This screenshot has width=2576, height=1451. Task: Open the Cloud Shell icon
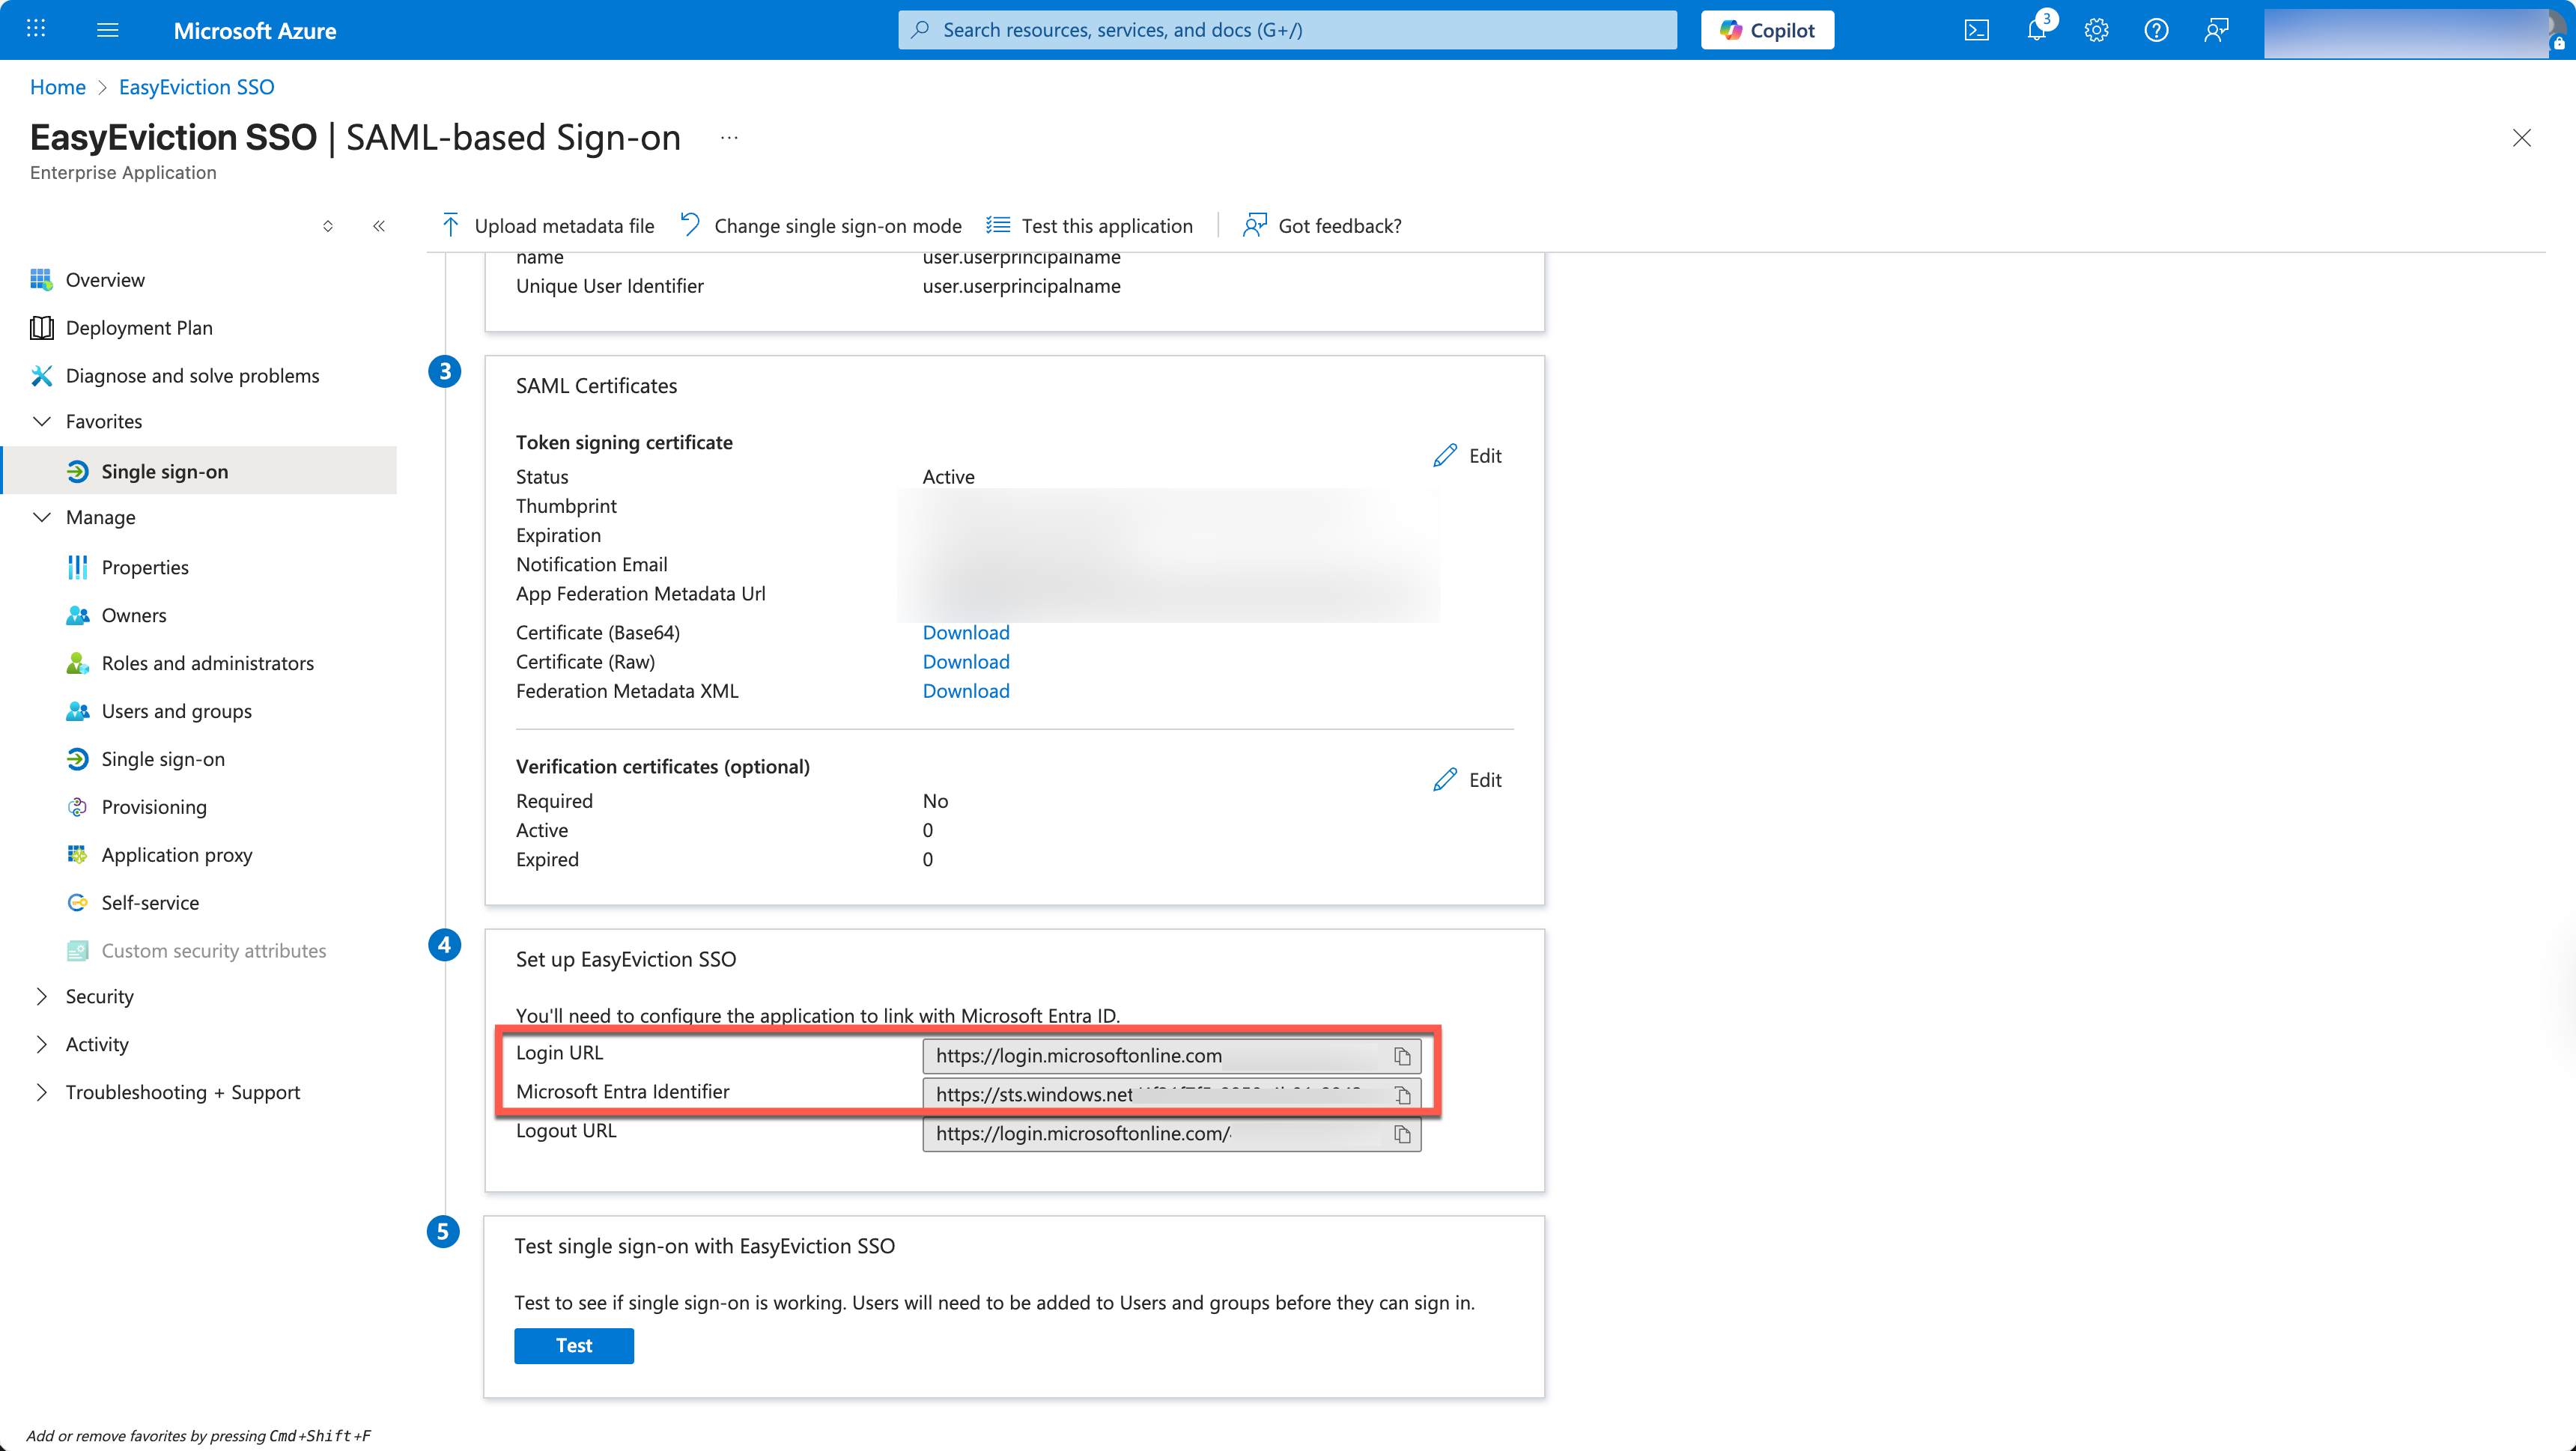pyautogui.click(x=1976, y=30)
